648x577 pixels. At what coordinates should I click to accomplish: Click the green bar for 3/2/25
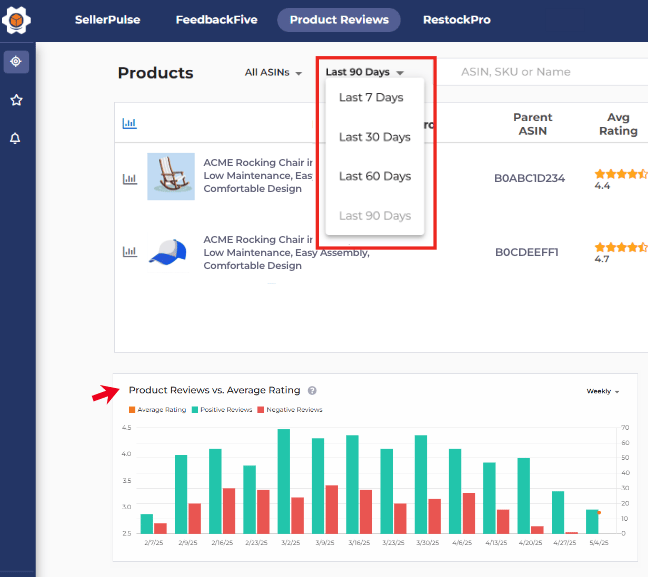pyautogui.click(x=284, y=481)
